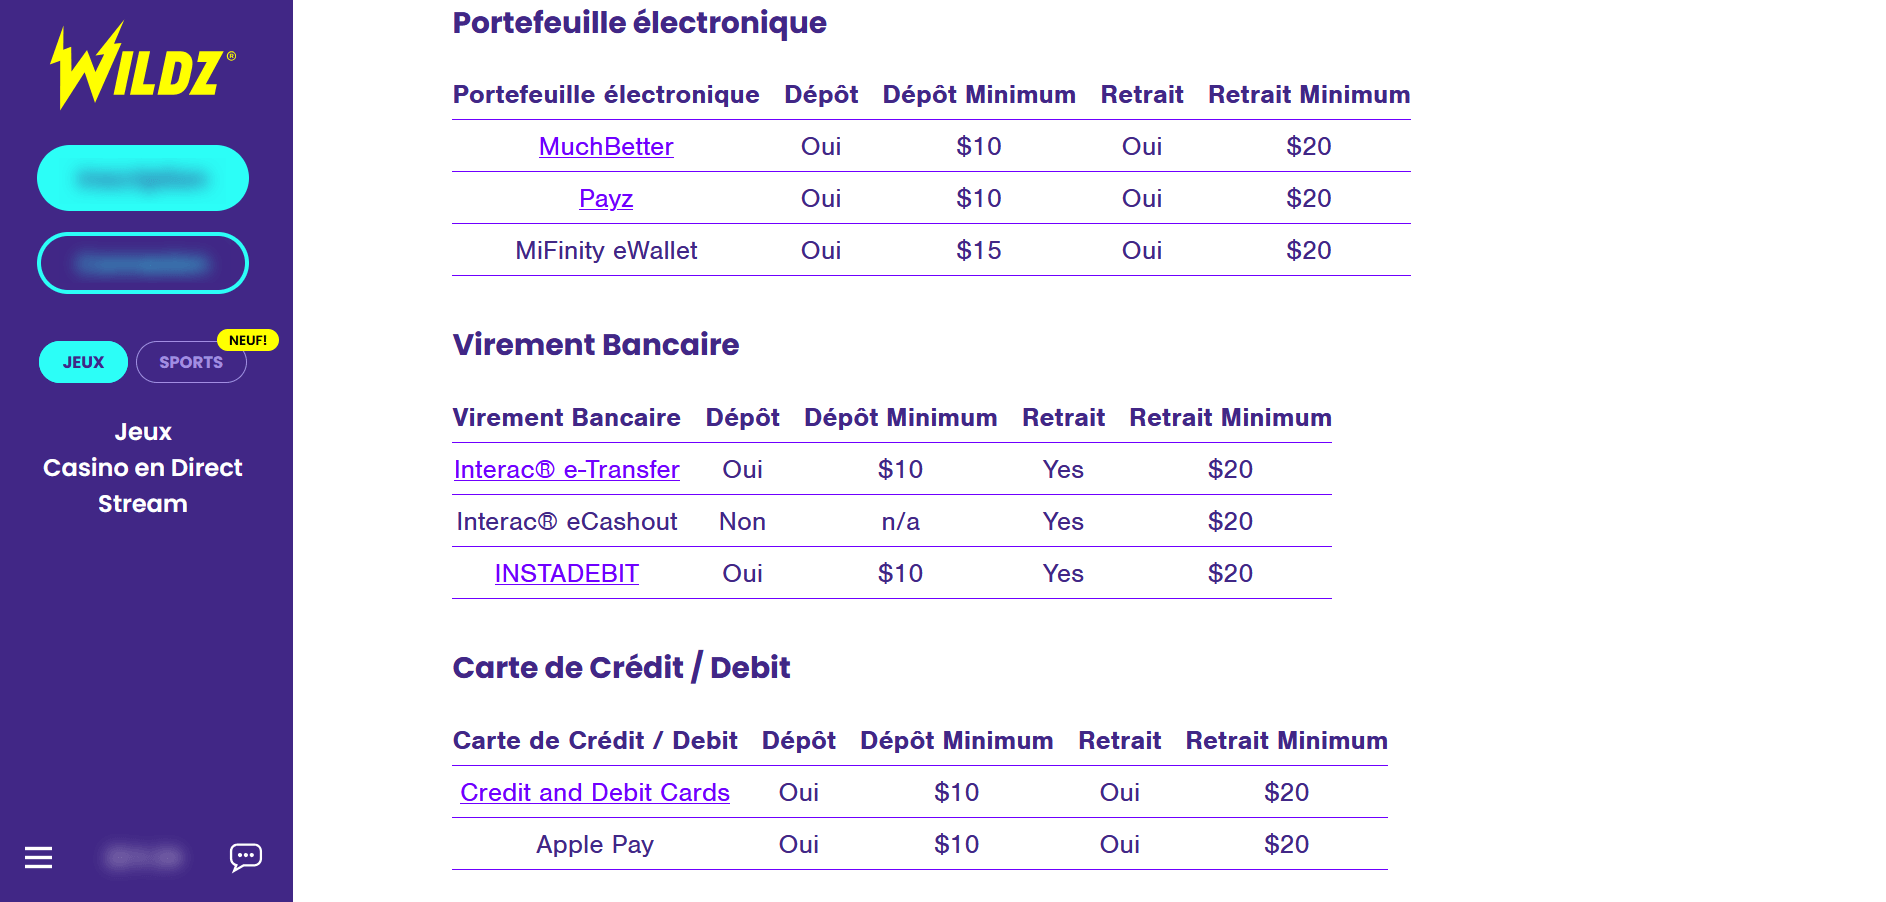Go to Casino en Direct
The width and height of the screenshot is (1886, 902).
pyautogui.click(x=143, y=468)
